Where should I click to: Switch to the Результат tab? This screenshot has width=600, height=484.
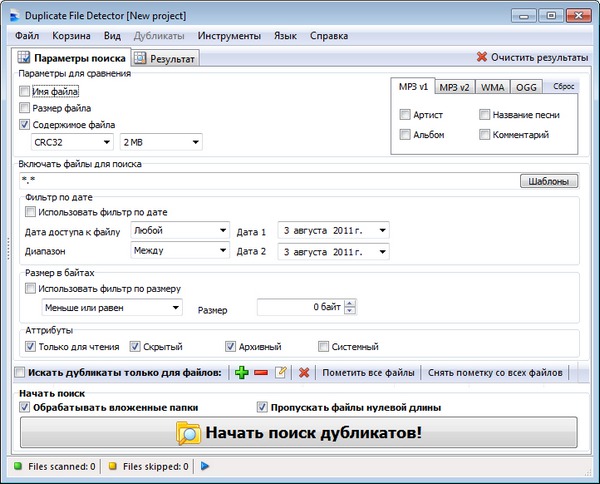[x=166, y=59]
